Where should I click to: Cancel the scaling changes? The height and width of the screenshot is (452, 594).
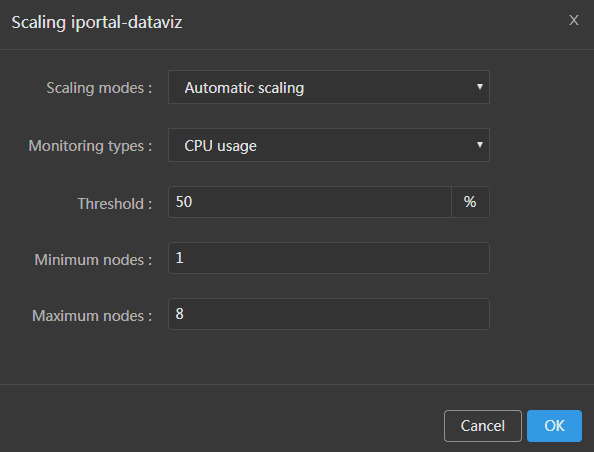click(483, 426)
